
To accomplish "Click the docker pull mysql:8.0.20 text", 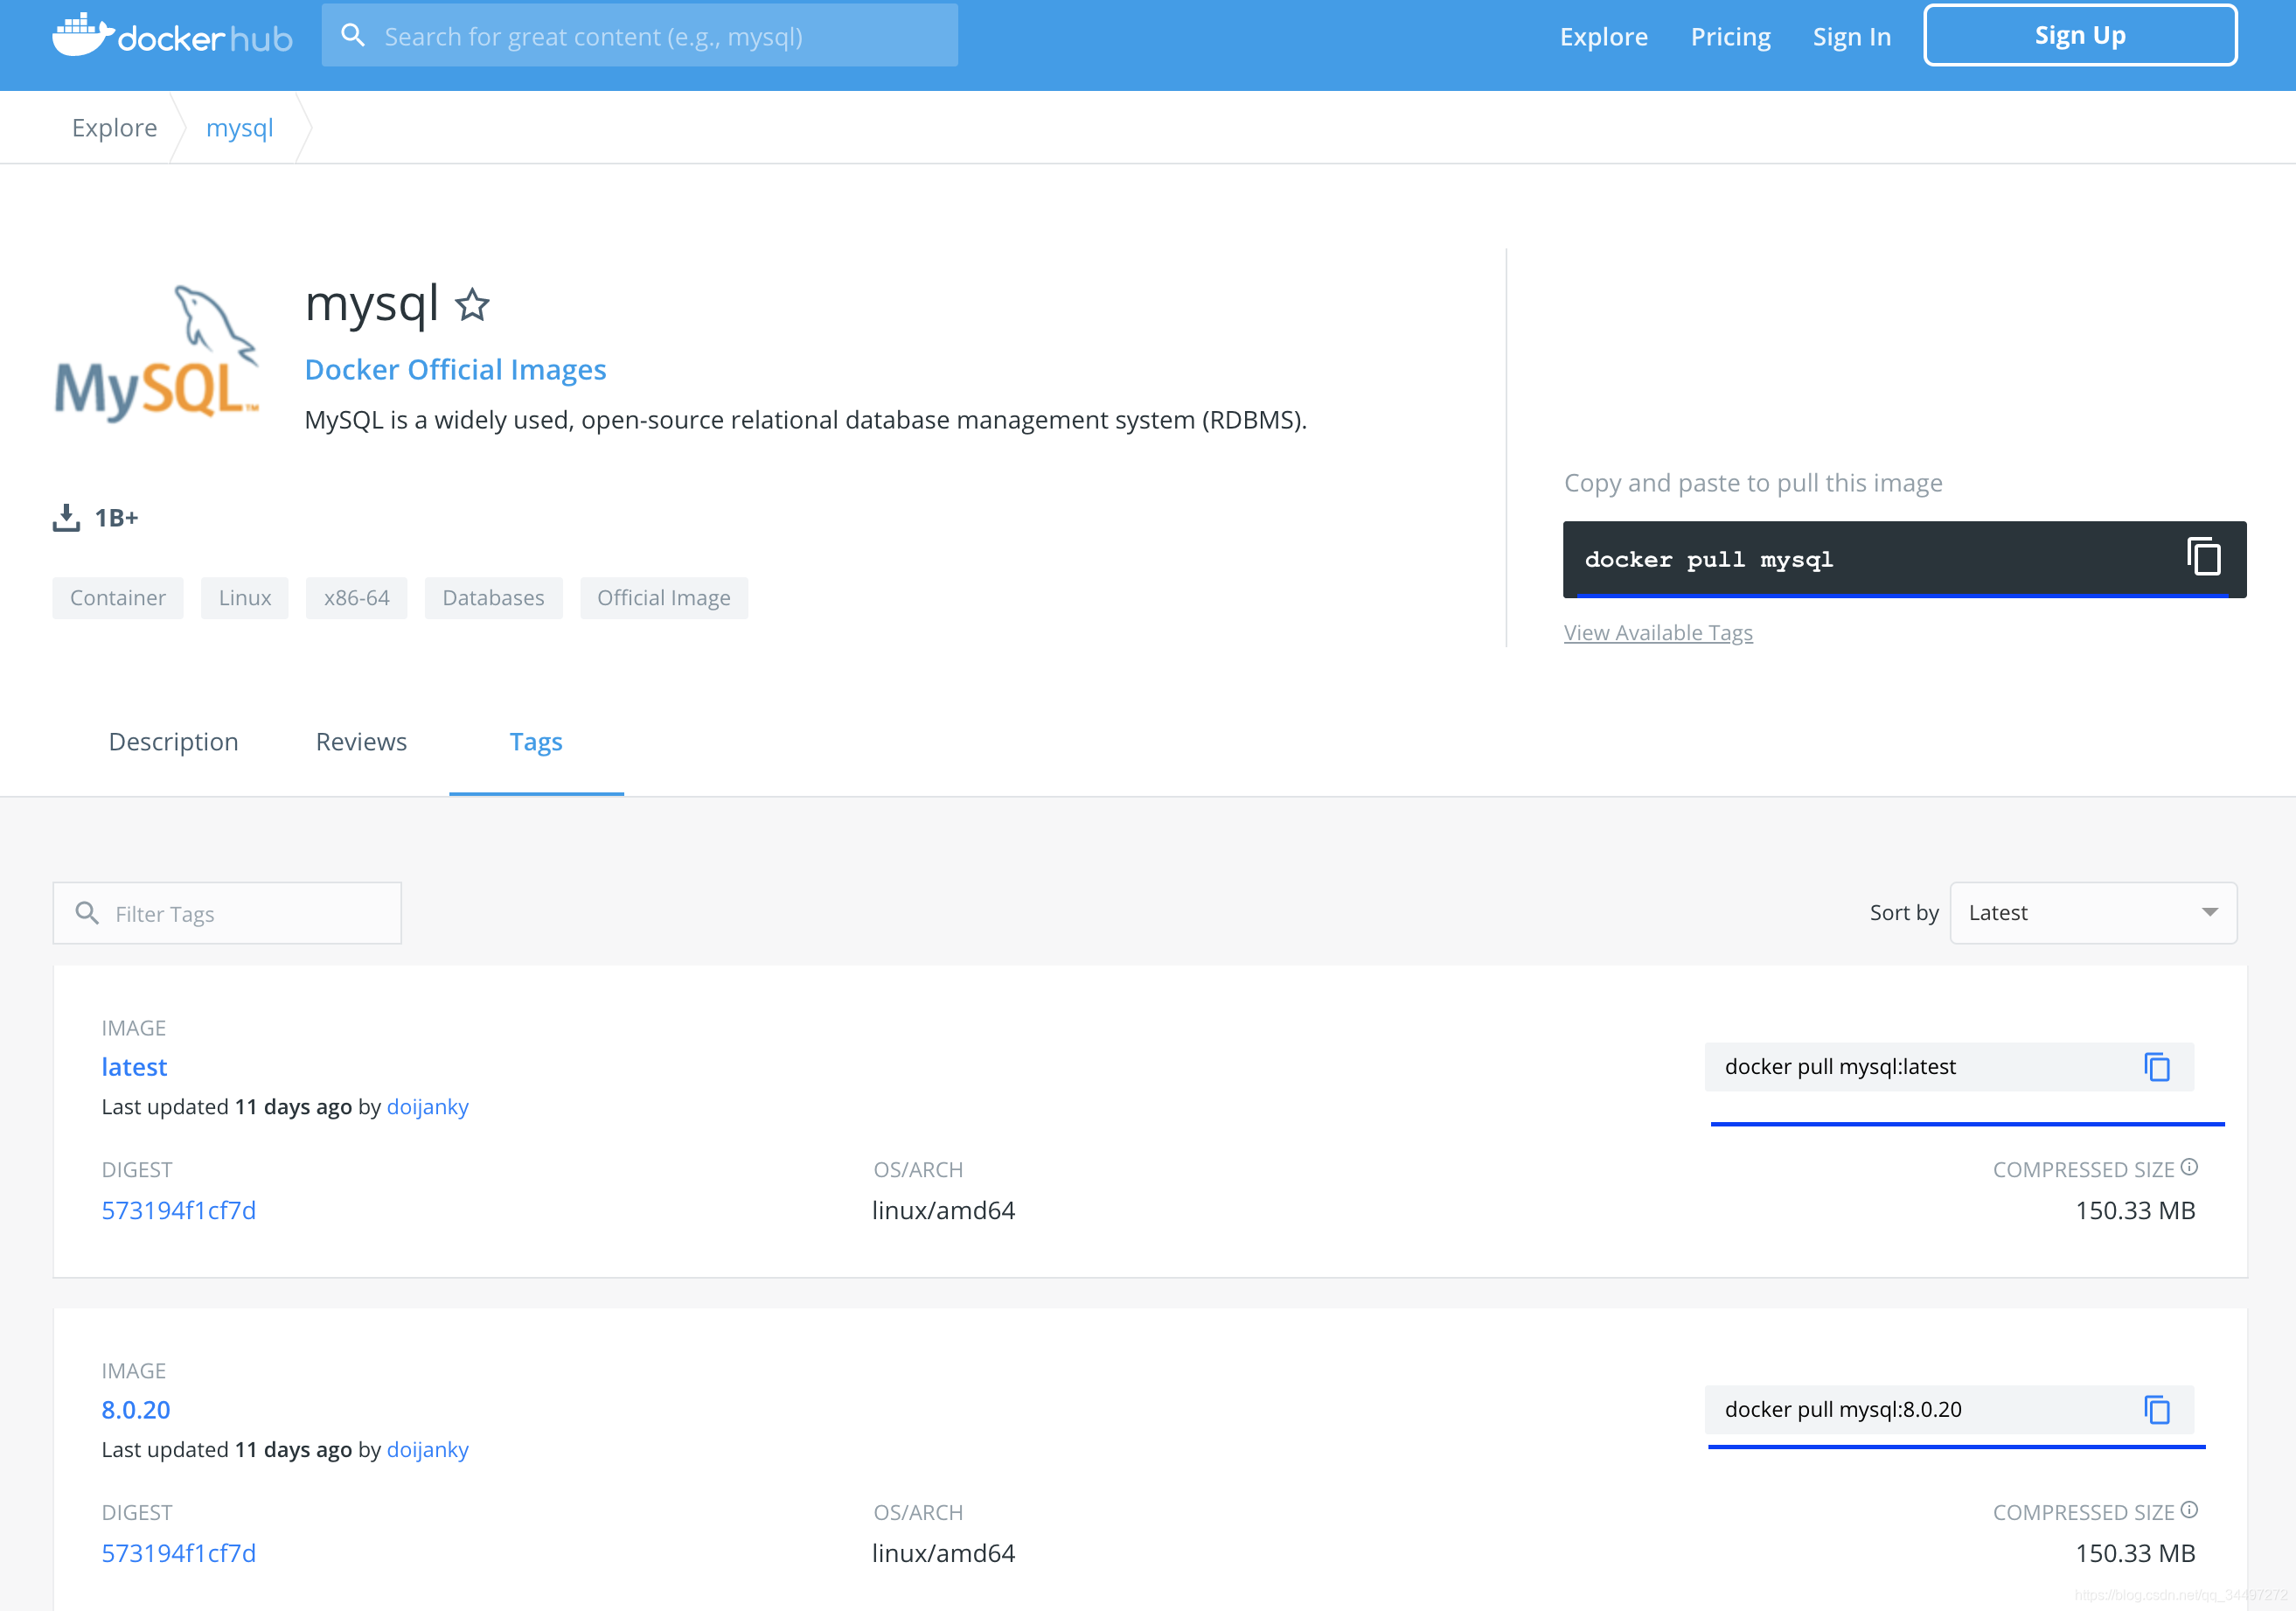I will coord(1843,1410).
